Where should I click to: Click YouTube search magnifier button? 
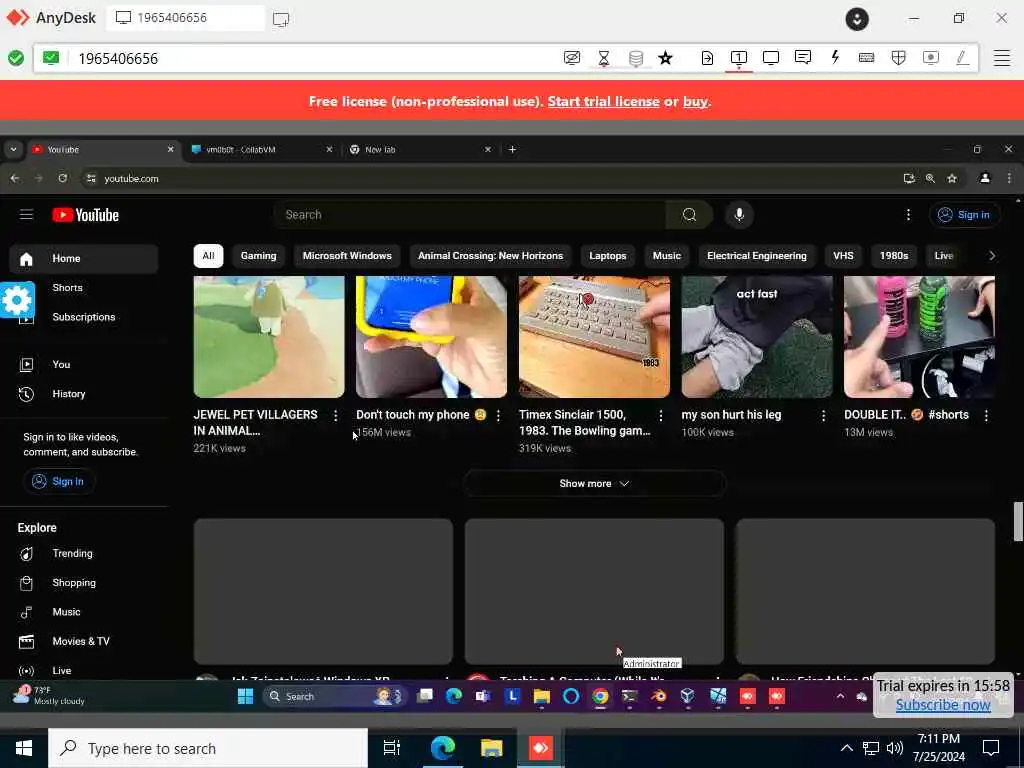[x=689, y=215]
